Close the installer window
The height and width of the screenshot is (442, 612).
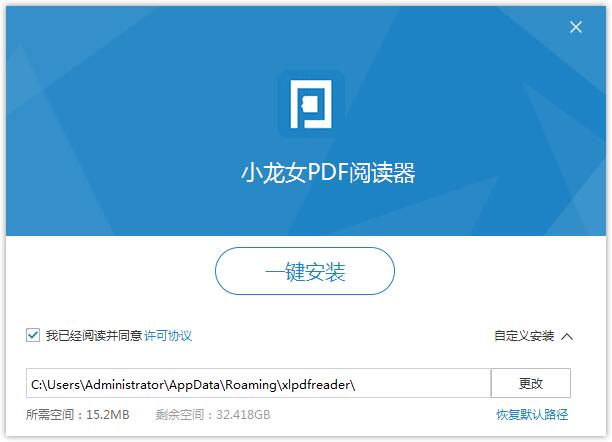[576, 27]
